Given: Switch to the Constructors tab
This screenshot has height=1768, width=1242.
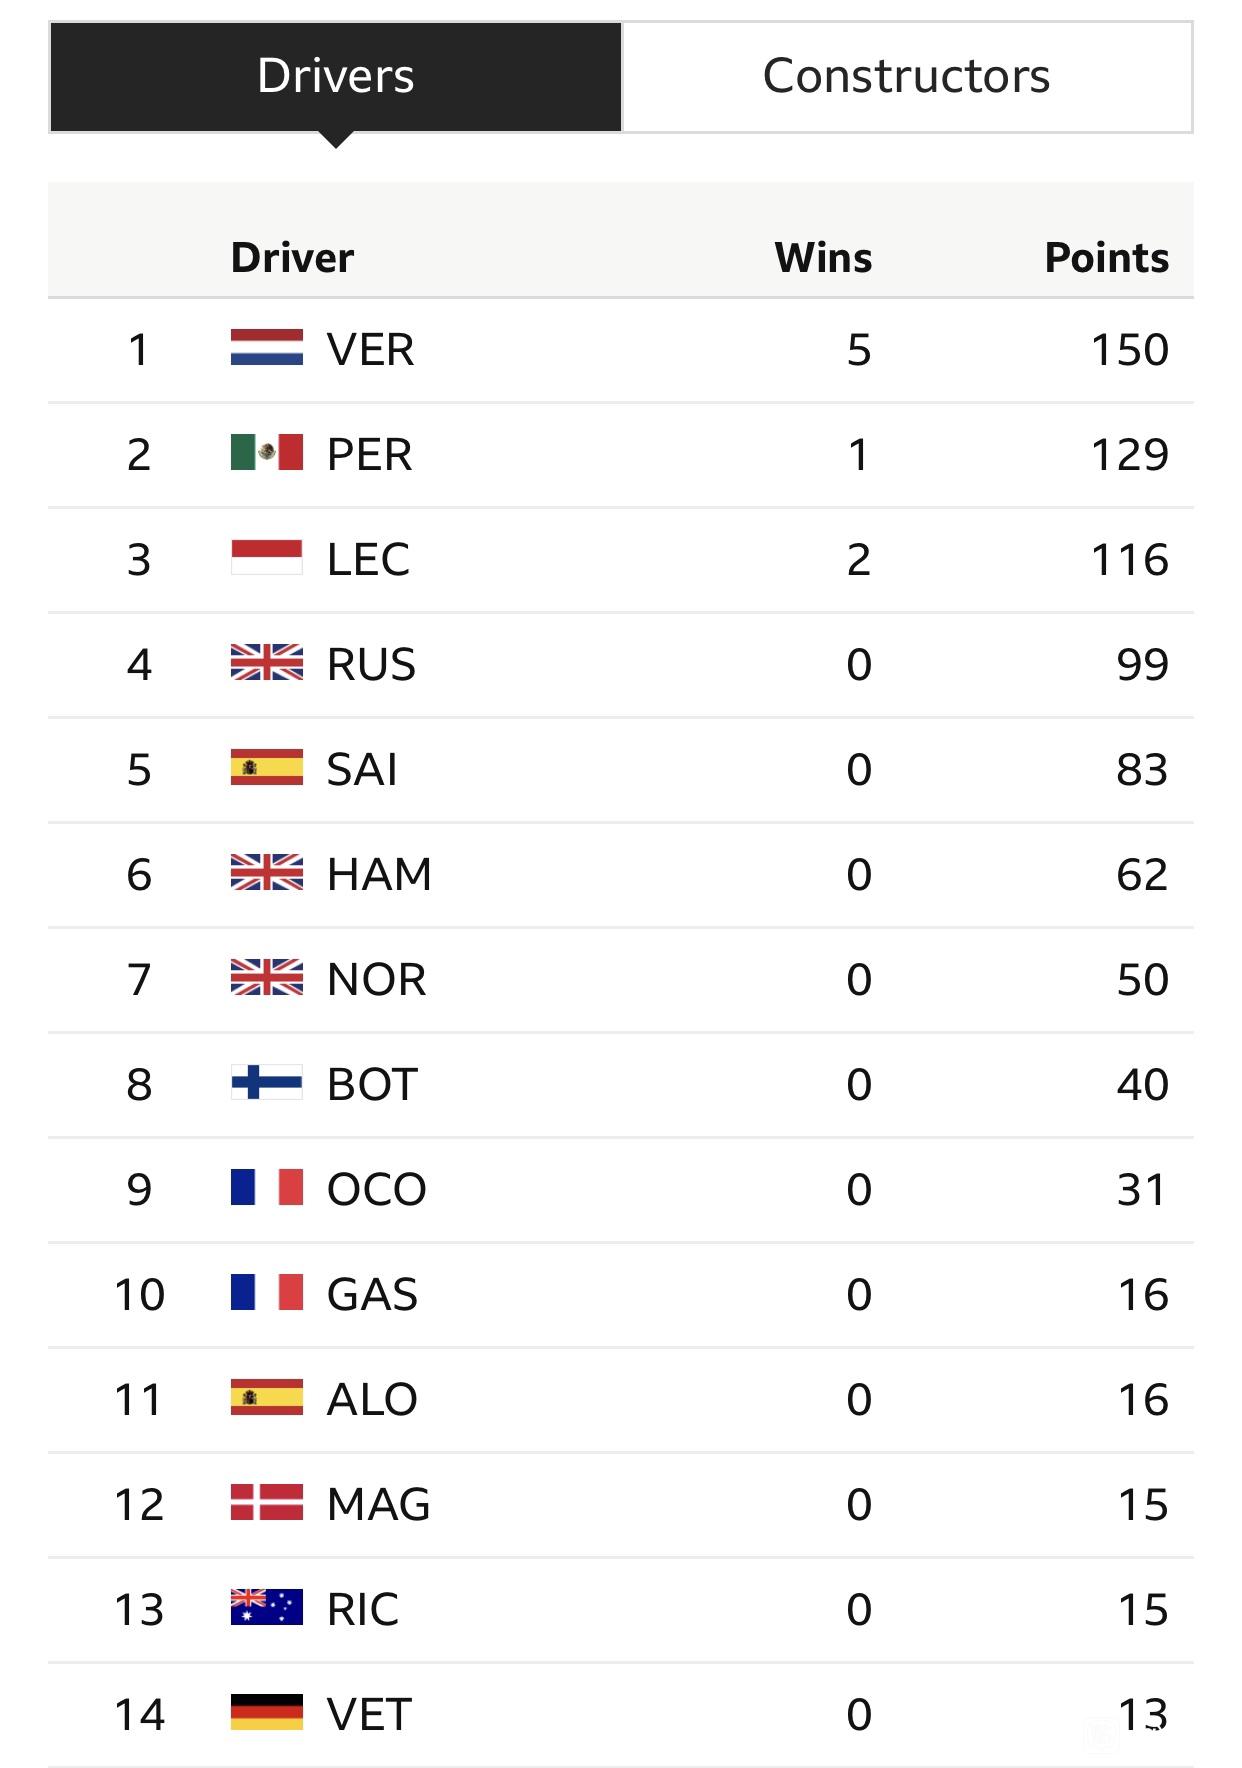Looking at the screenshot, I should 907,77.
